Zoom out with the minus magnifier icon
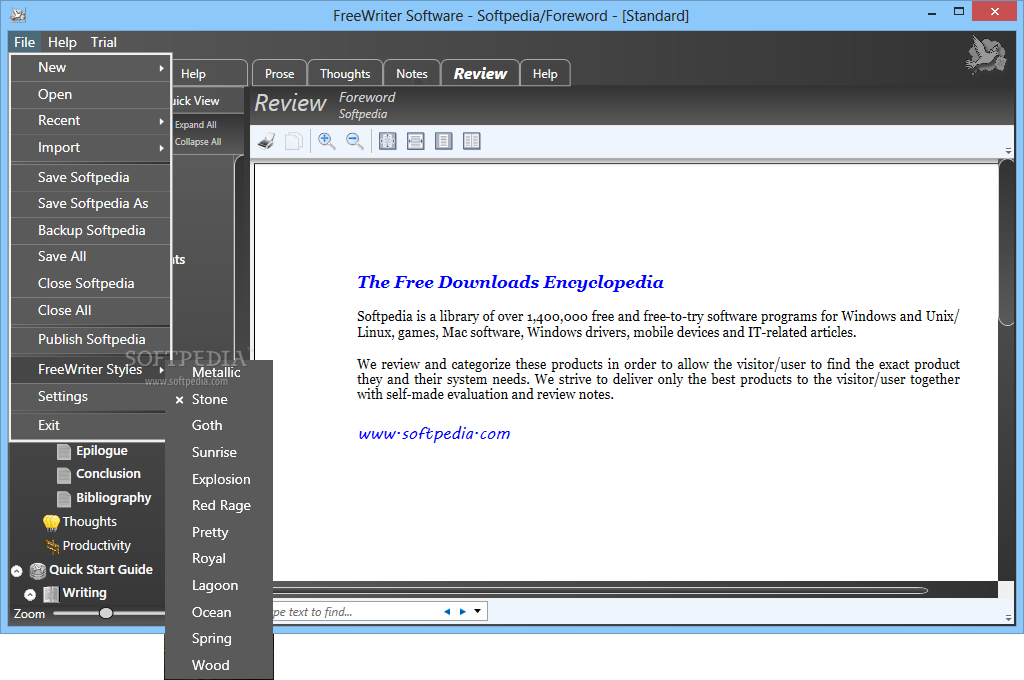The height and width of the screenshot is (680, 1024). 355,141
